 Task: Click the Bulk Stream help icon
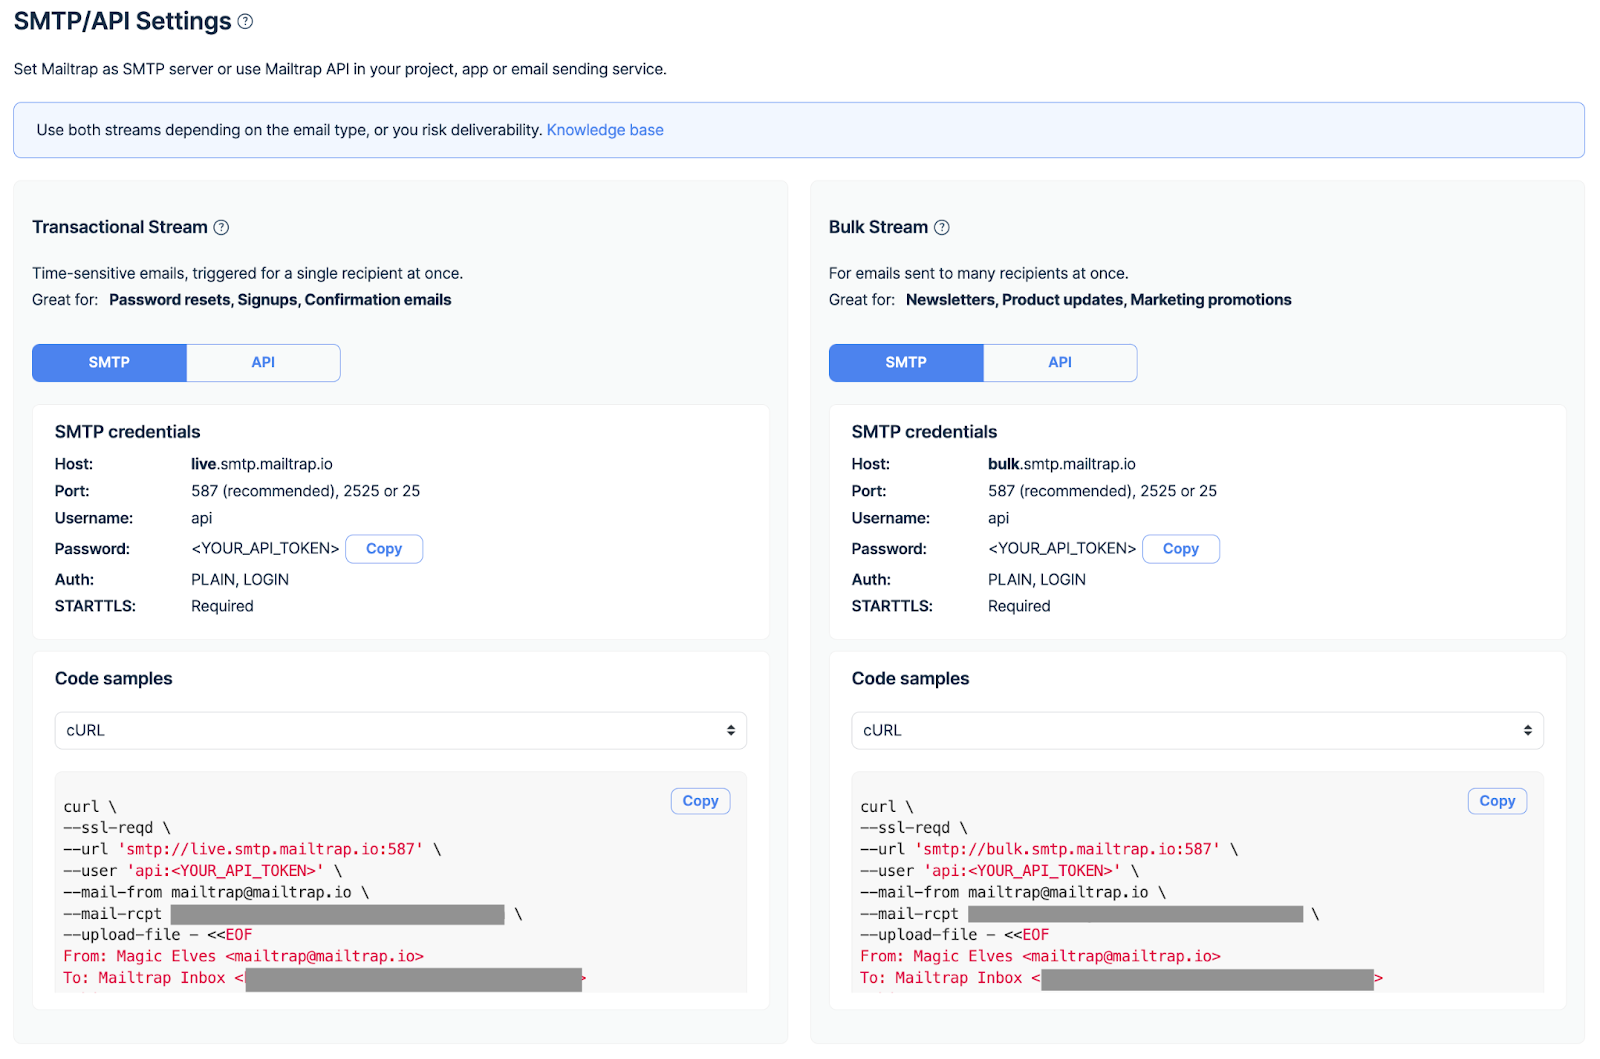coord(942,228)
